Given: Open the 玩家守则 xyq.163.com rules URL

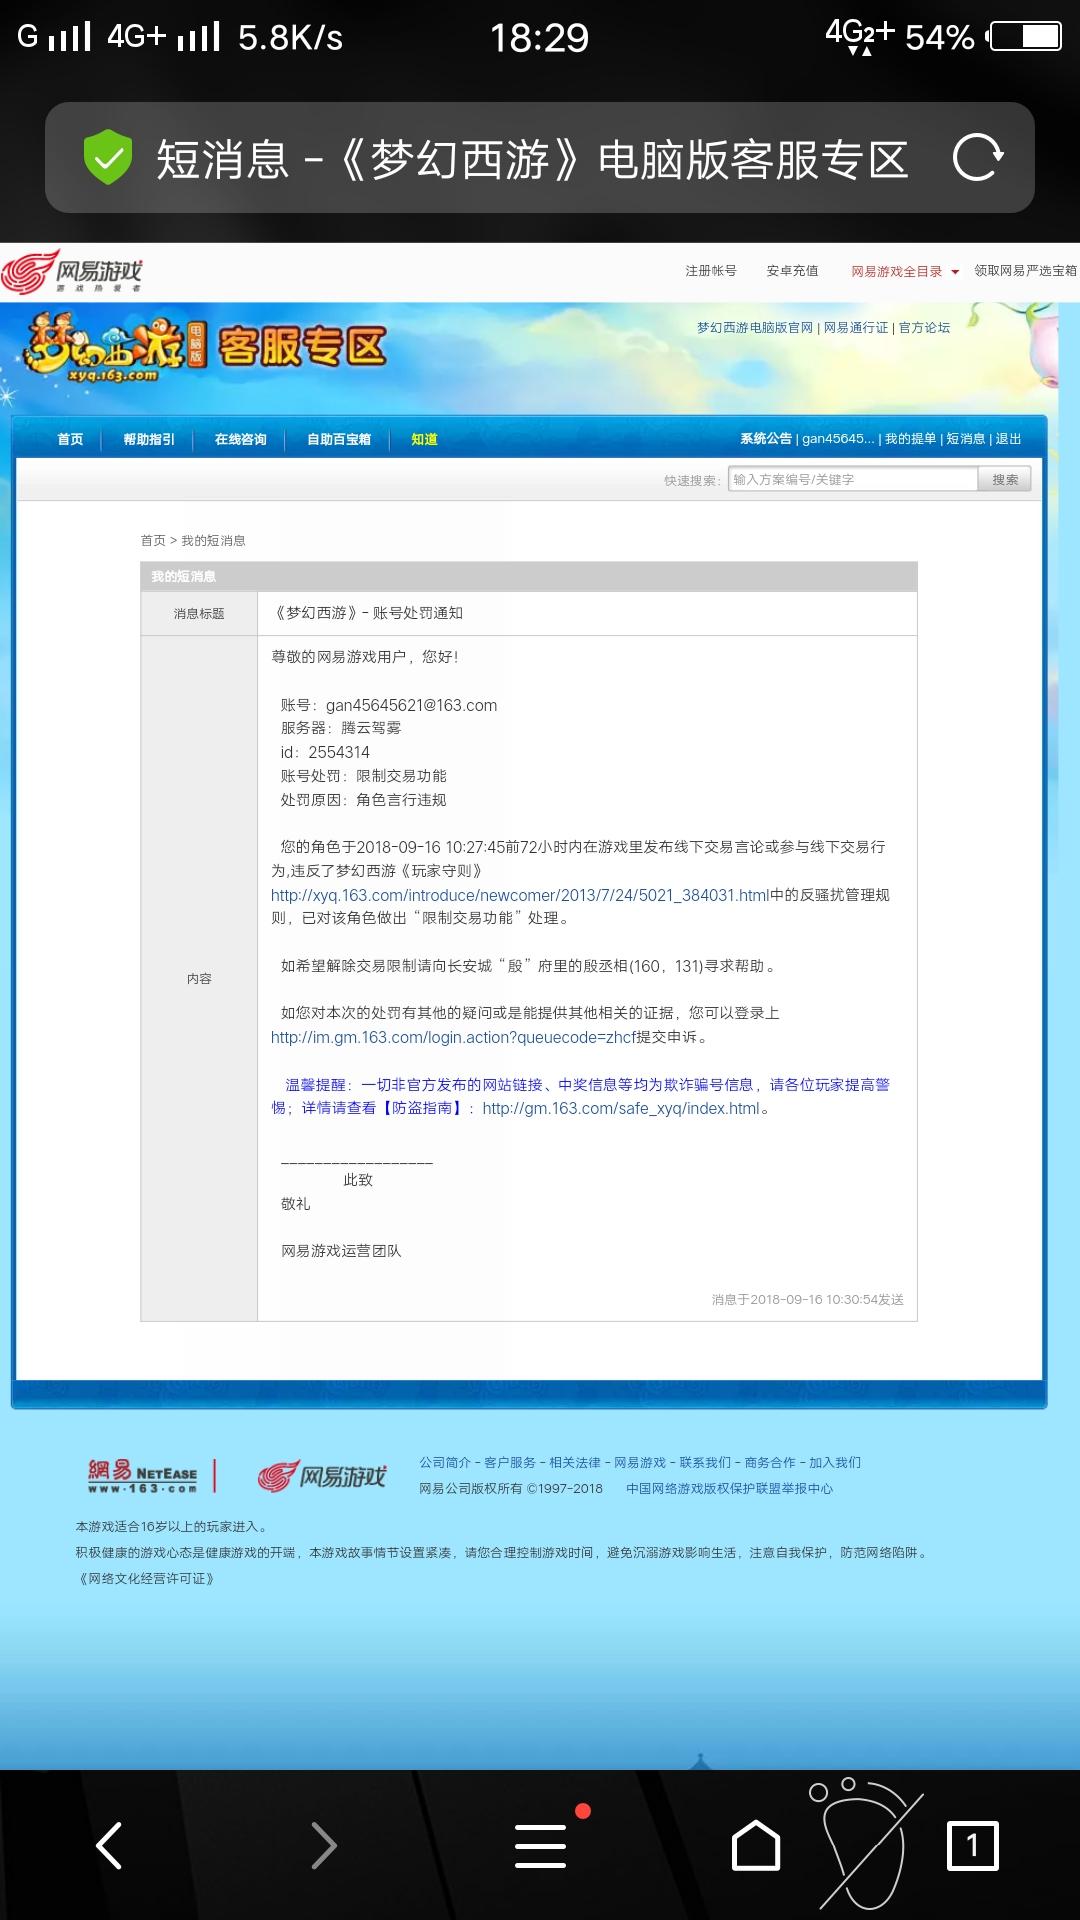Looking at the screenshot, I should click(x=520, y=895).
